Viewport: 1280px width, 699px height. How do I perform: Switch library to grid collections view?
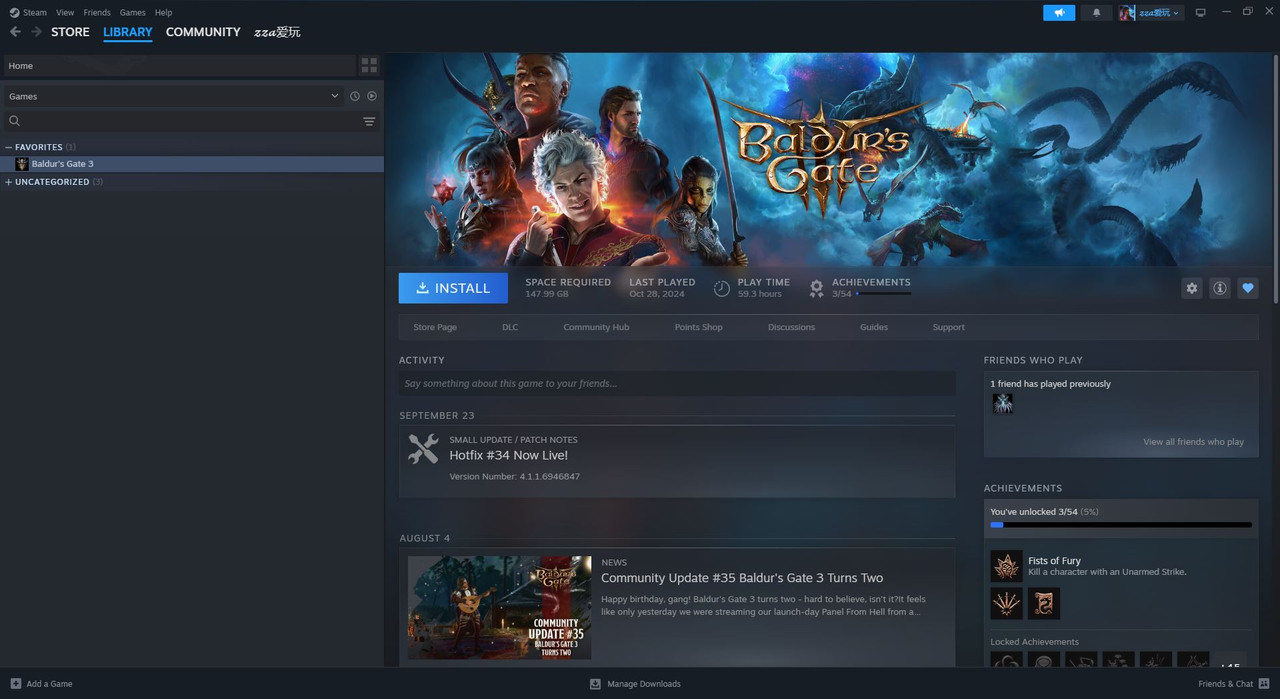point(369,65)
